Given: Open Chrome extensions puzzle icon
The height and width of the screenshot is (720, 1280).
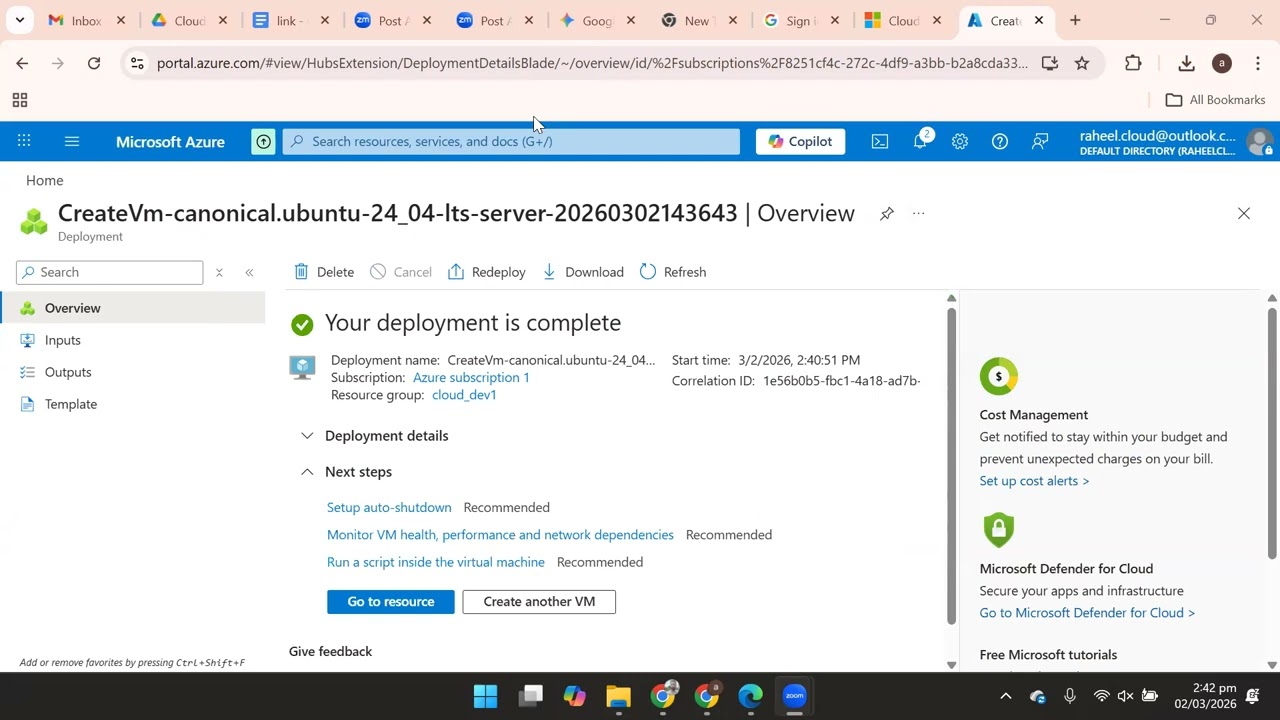Looking at the screenshot, I should coord(1133,63).
